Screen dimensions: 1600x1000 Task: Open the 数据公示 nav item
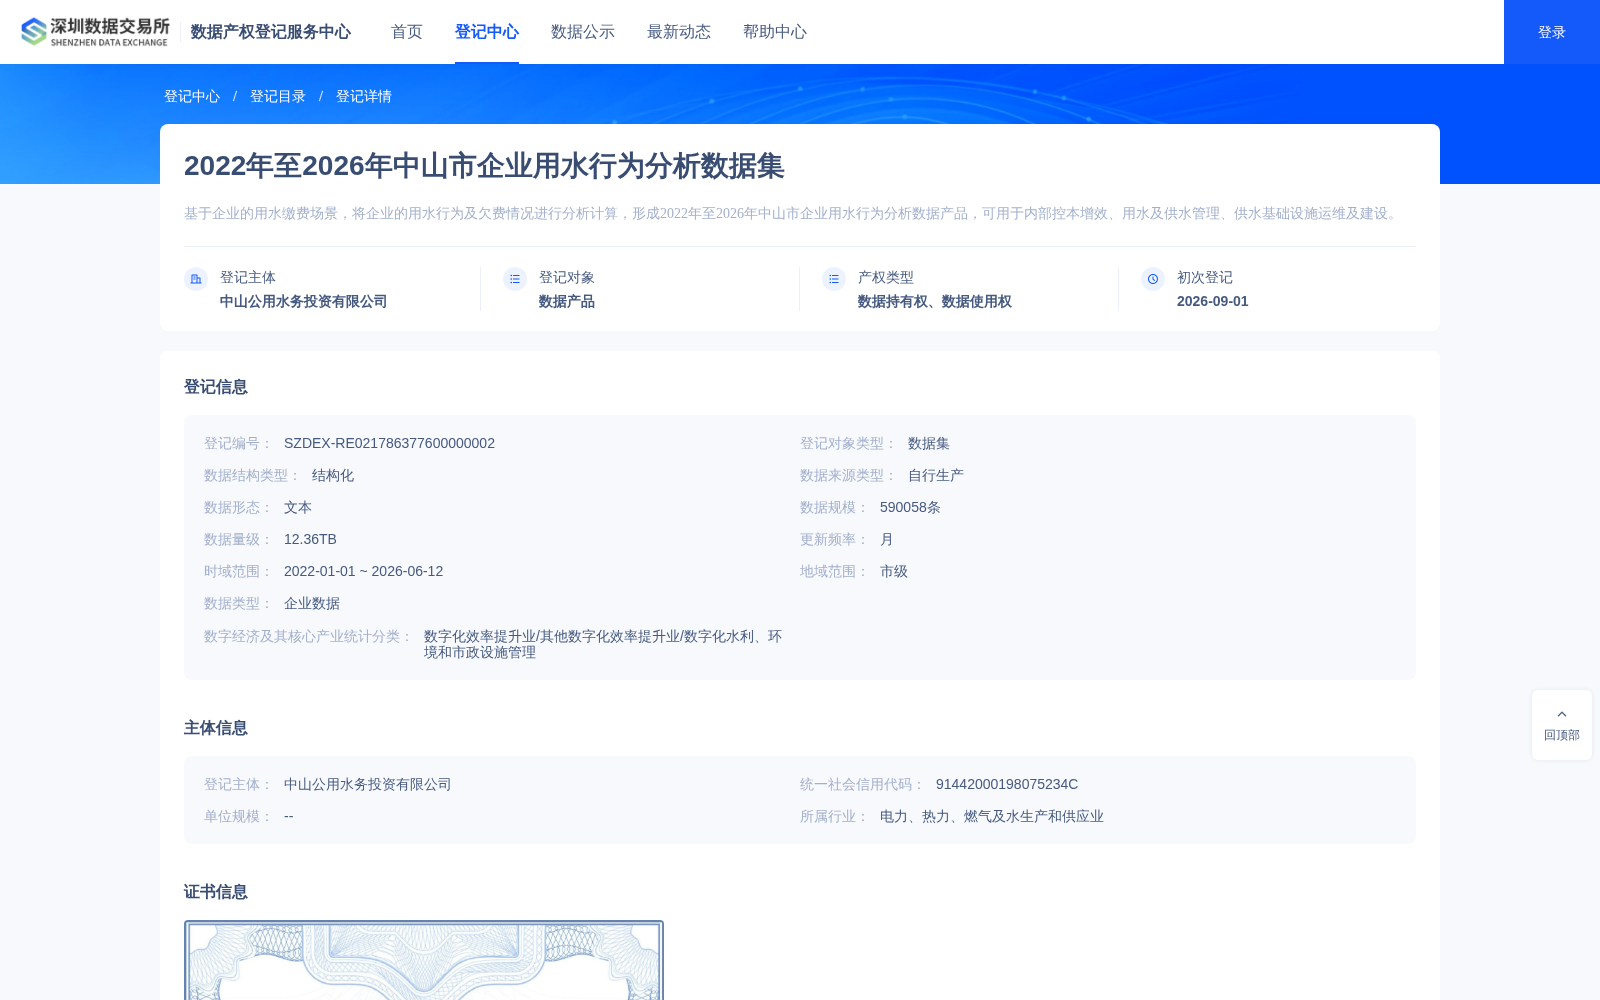583,32
